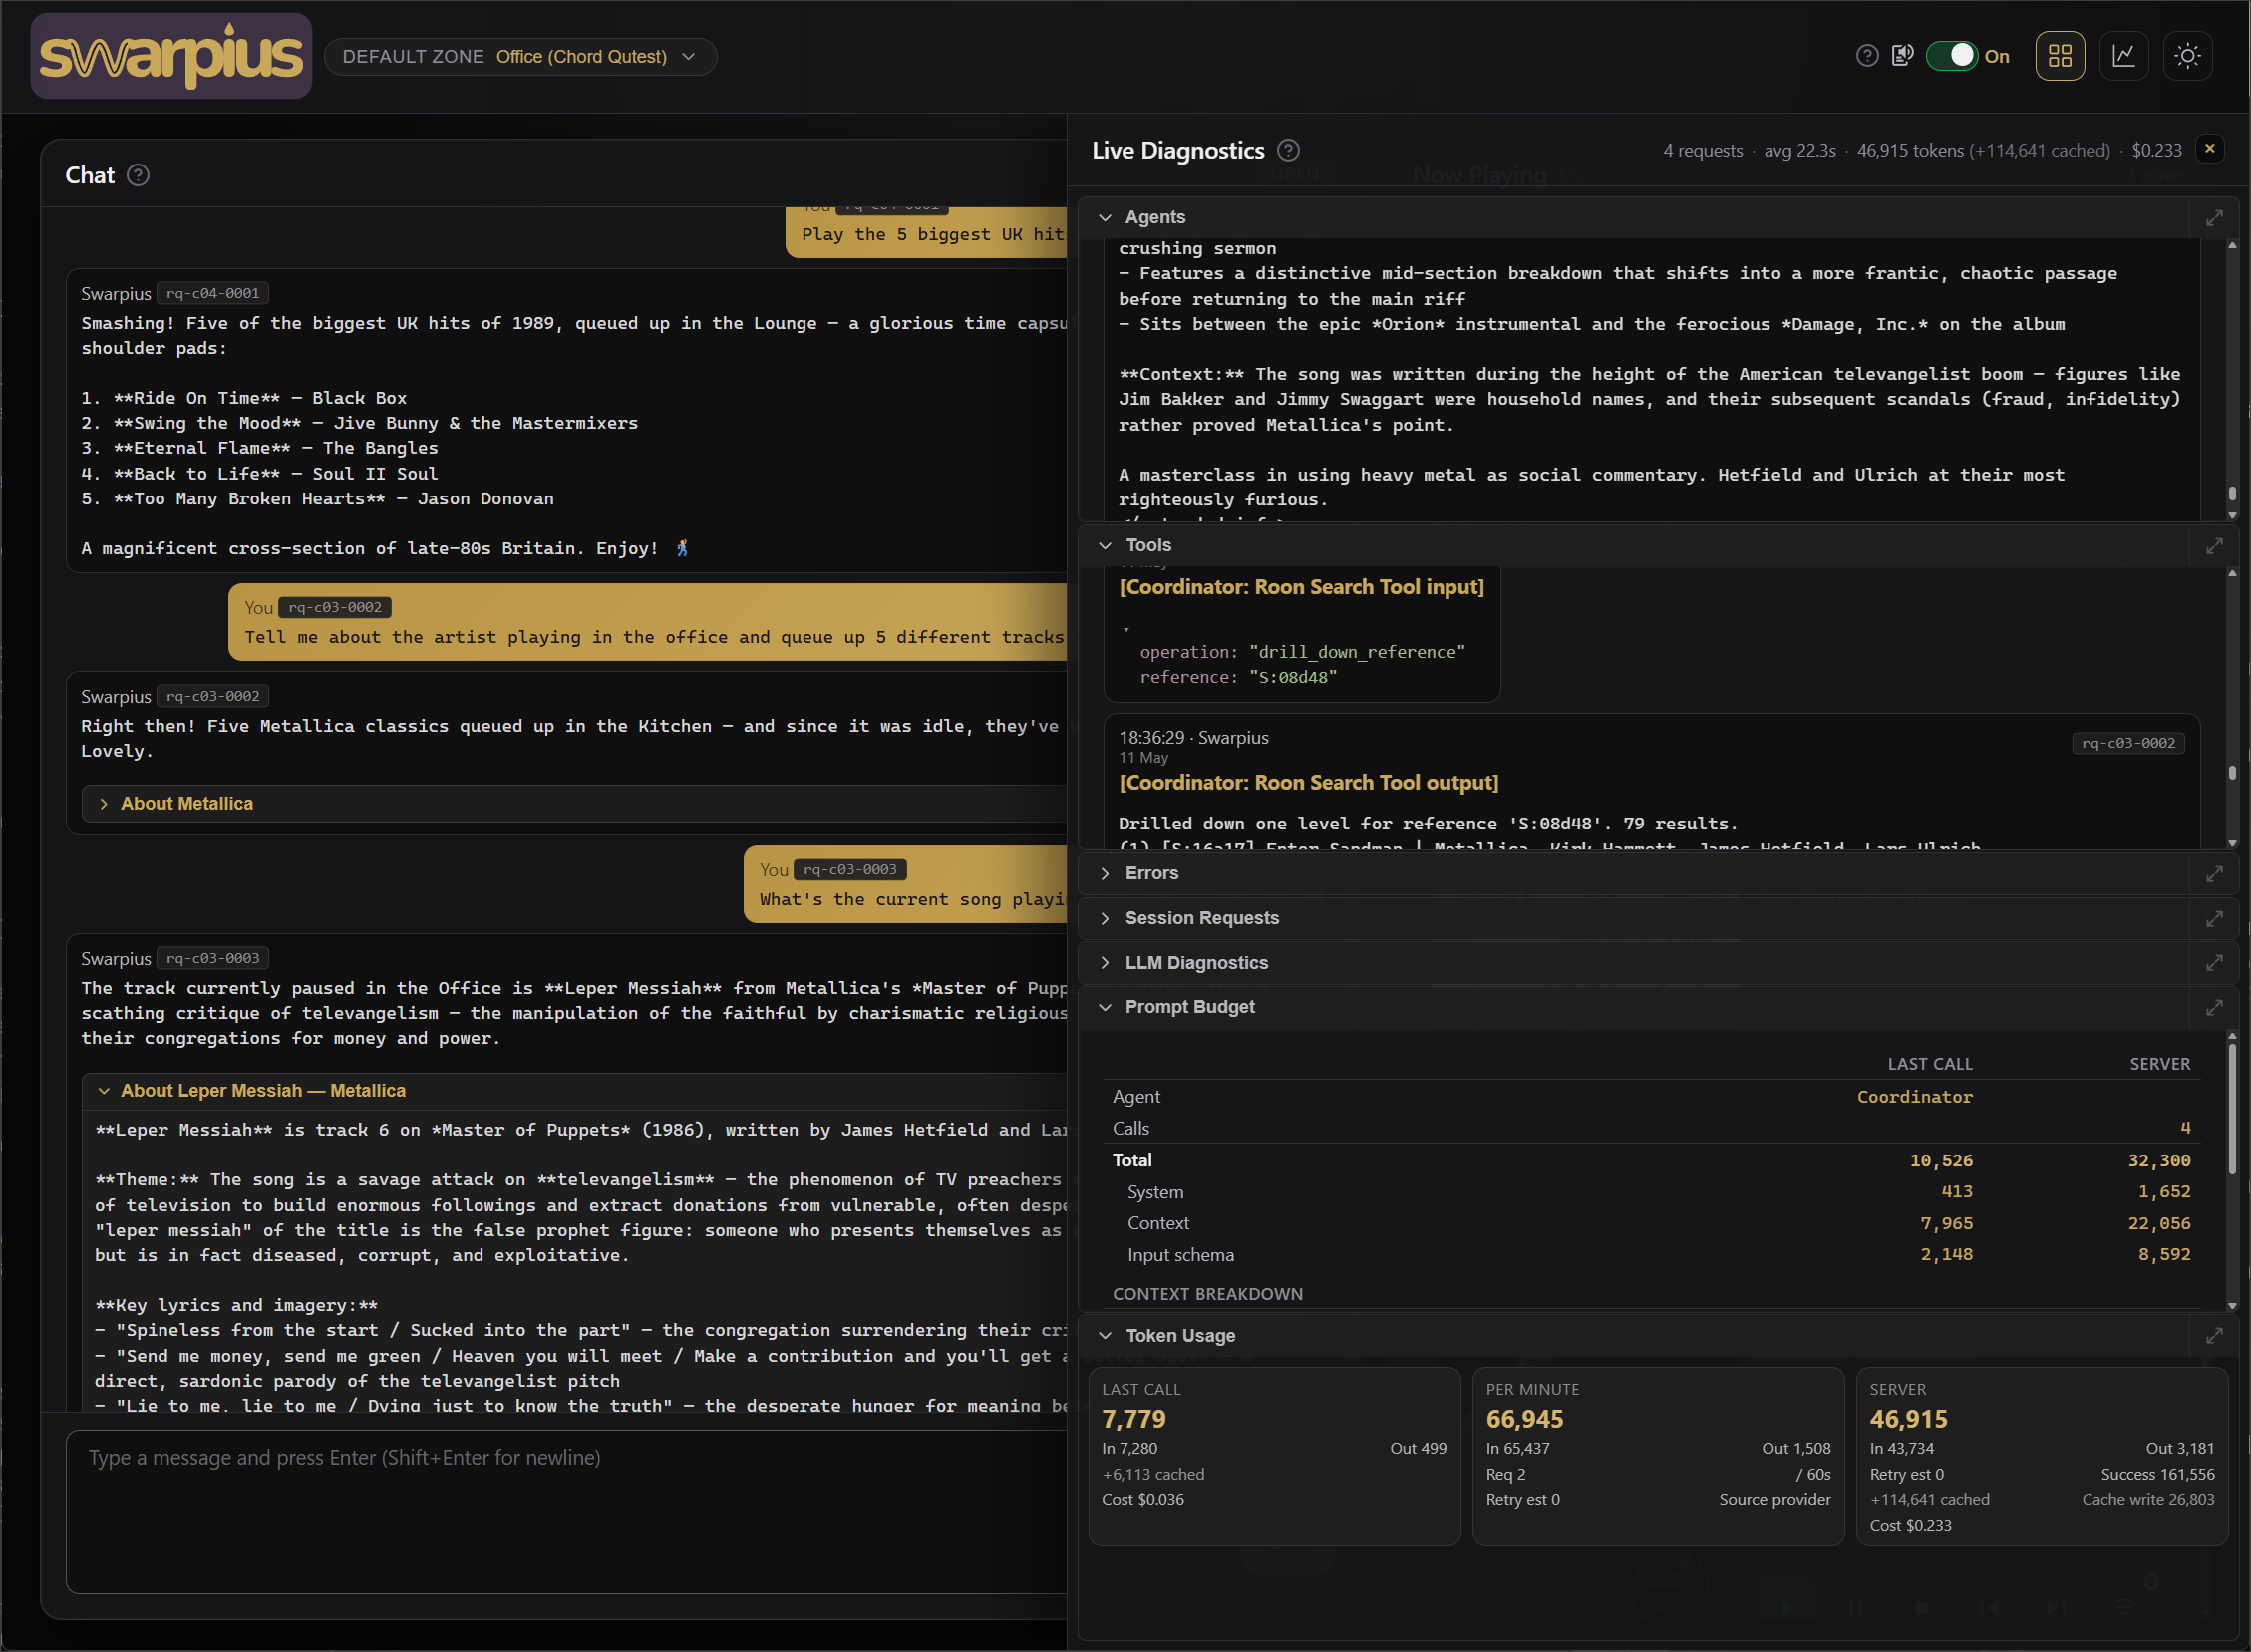The width and height of the screenshot is (2251, 1652).
Task: Maximize the Agents section panel
Action: (2214, 218)
